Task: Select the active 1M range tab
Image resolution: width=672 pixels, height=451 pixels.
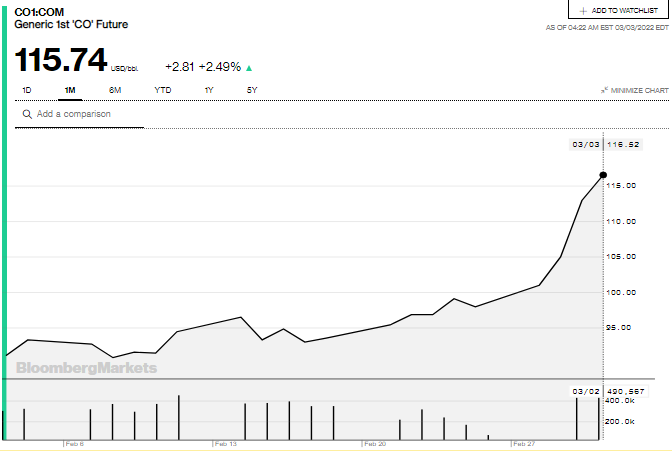Action: 70,90
